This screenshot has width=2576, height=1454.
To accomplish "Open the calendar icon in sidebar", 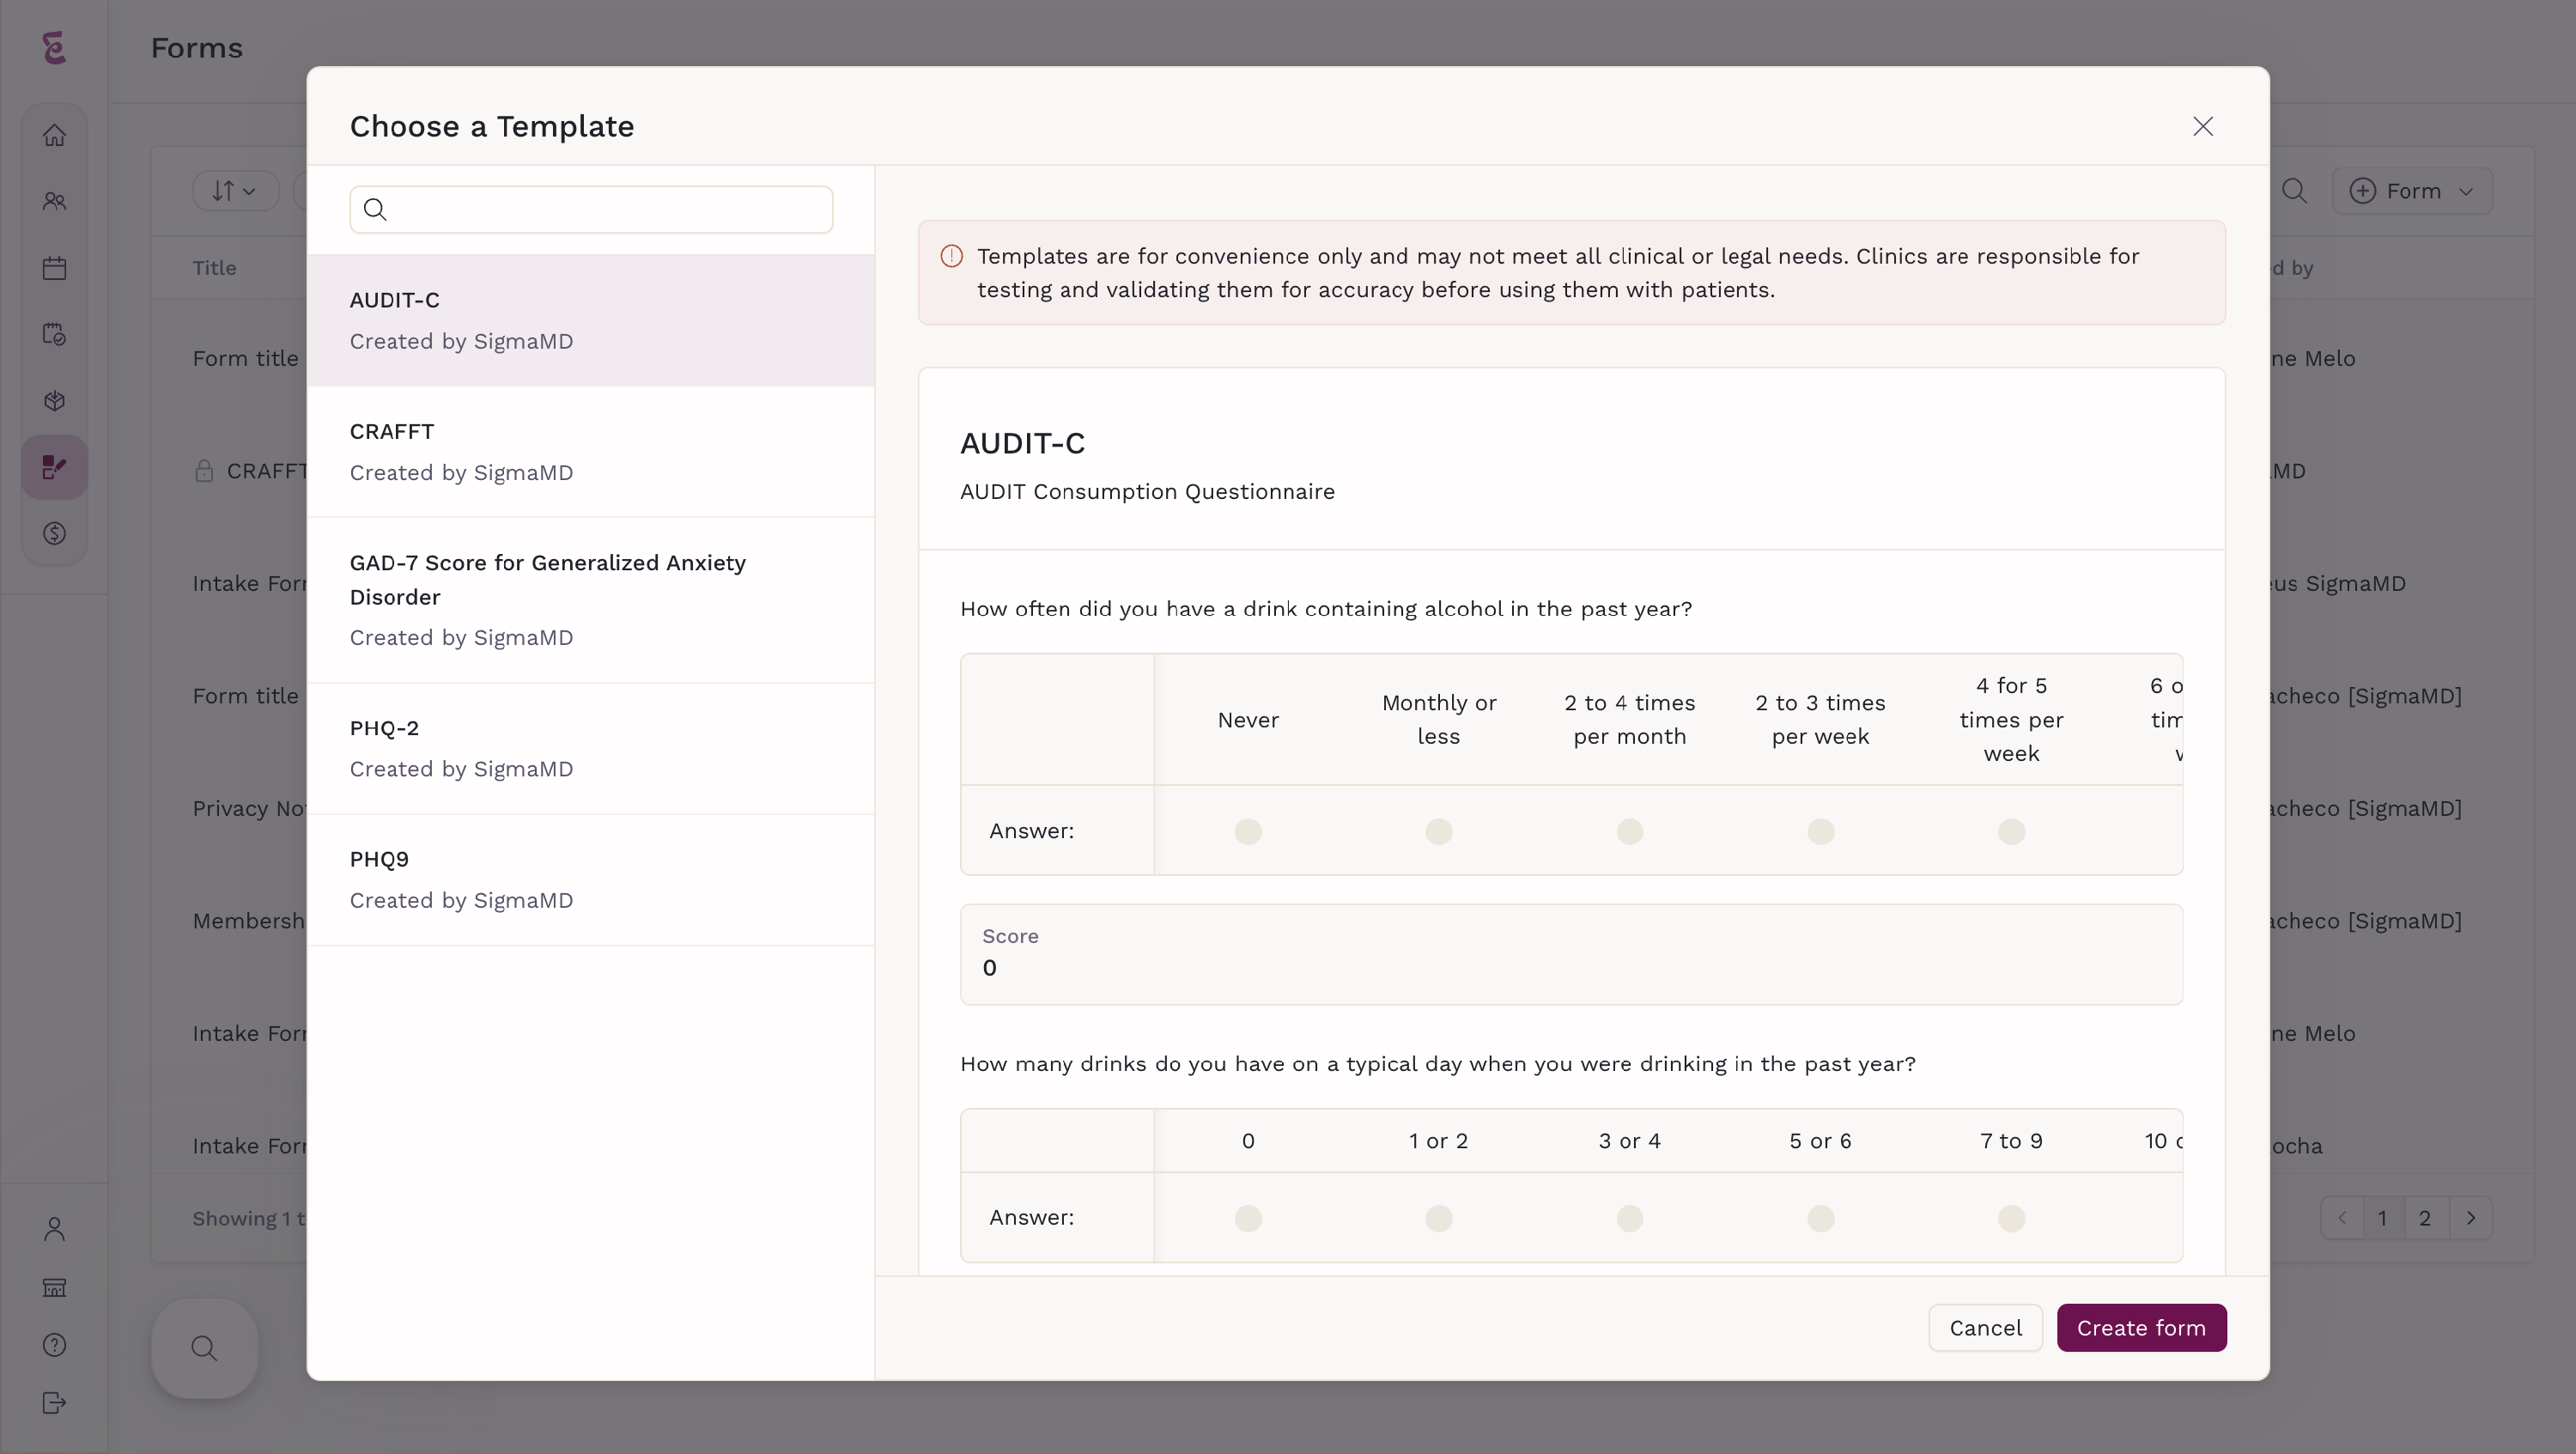I will [x=54, y=268].
